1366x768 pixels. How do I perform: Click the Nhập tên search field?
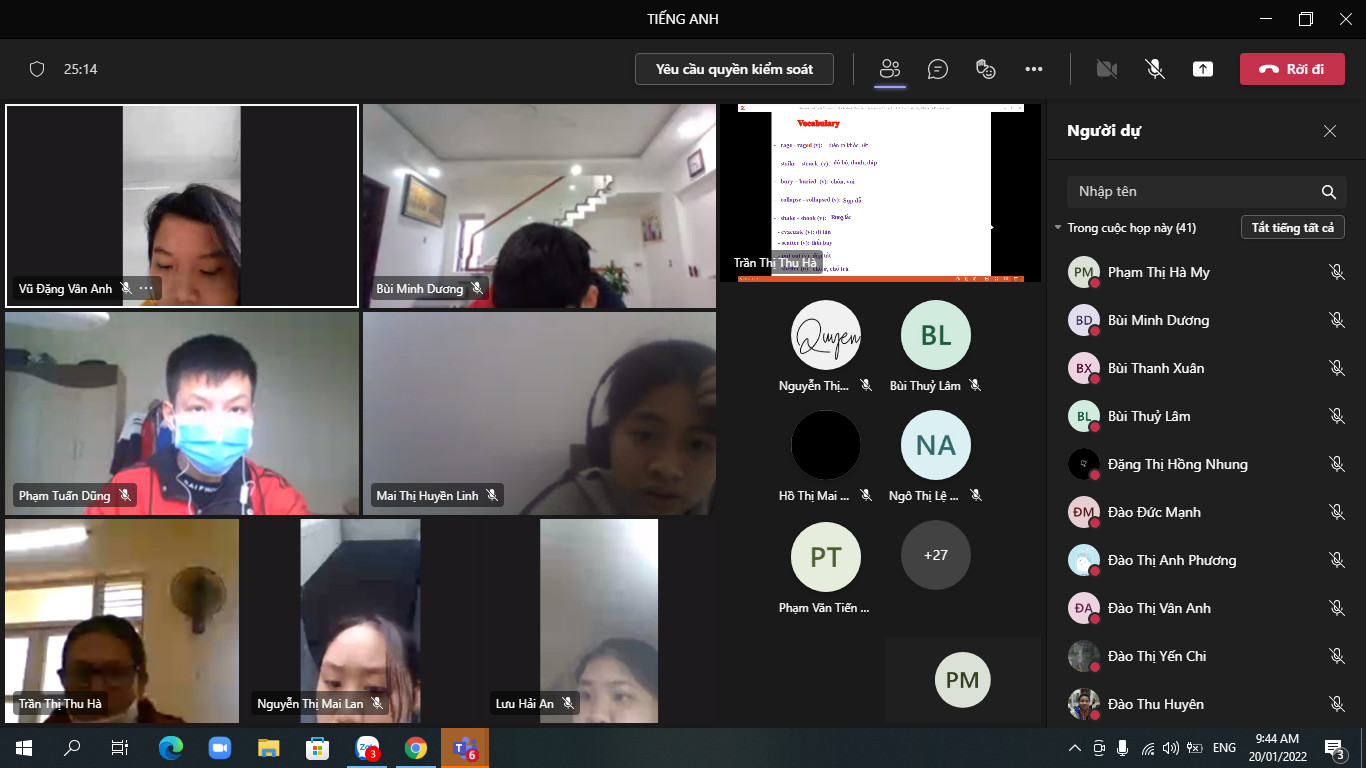coord(1190,192)
